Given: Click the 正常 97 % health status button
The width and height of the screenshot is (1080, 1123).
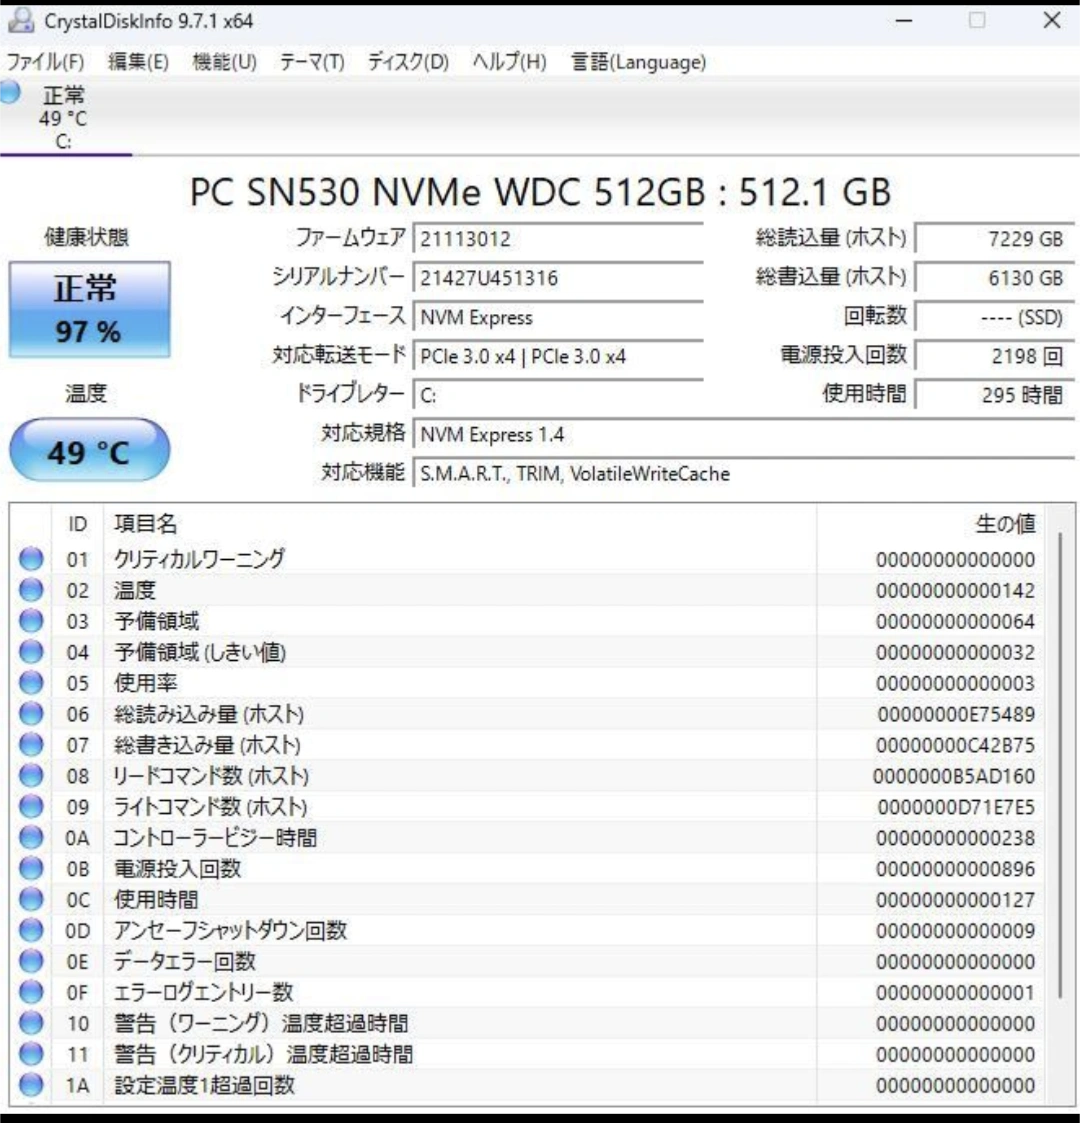Looking at the screenshot, I should coord(90,309).
